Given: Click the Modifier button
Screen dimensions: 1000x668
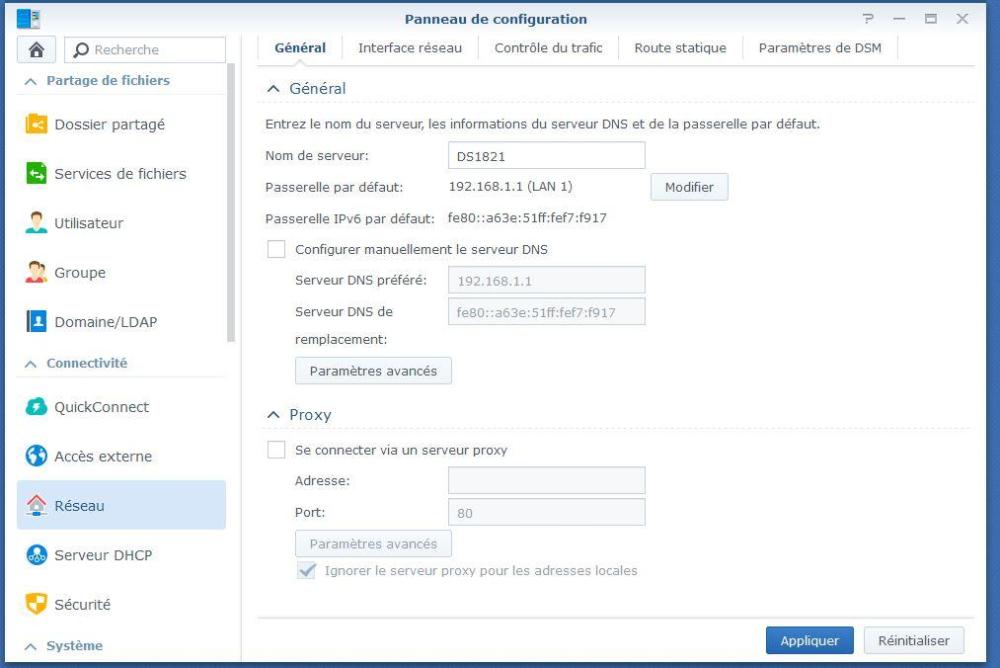Looking at the screenshot, I should click(x=689, y=187).
